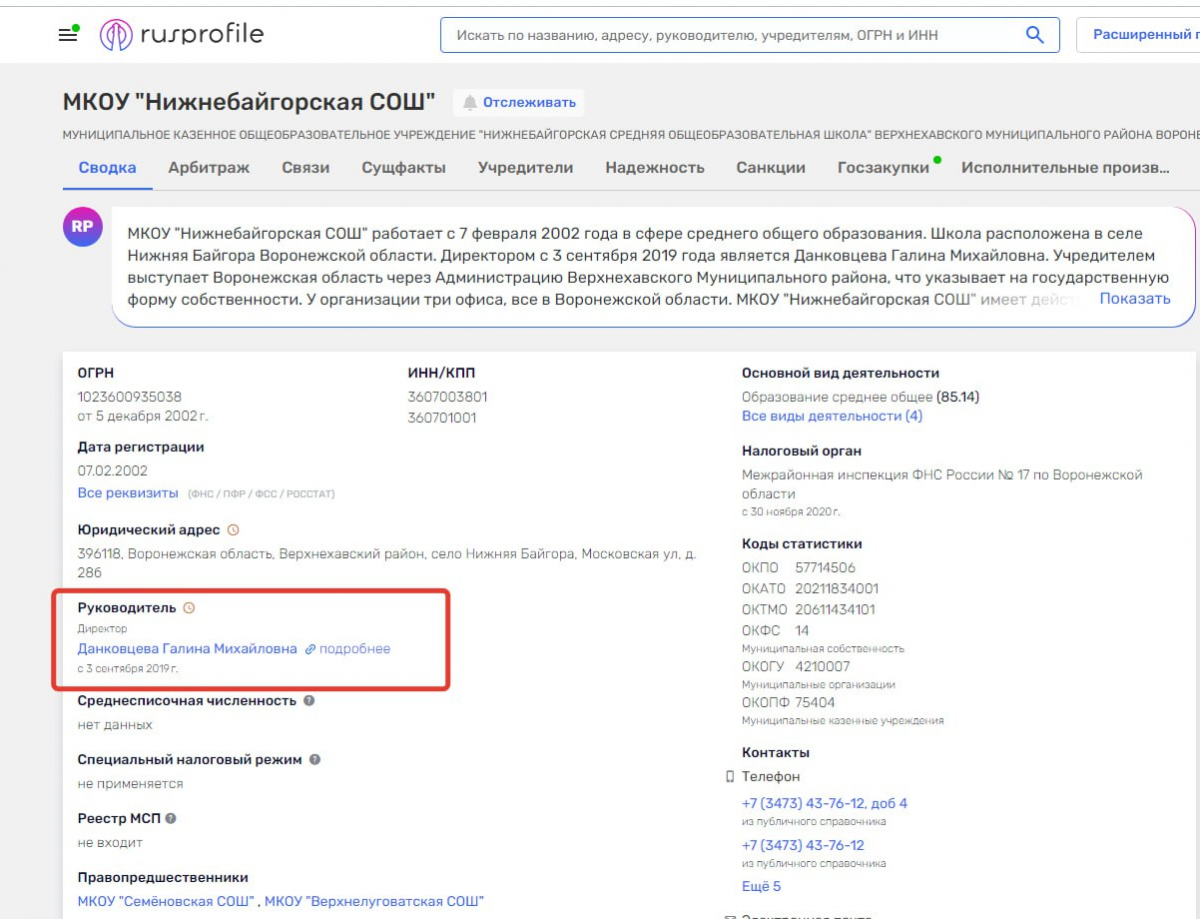The image size is (1200, 919).
Task: Click the ОКПО code 57714506
Action: 825,568
